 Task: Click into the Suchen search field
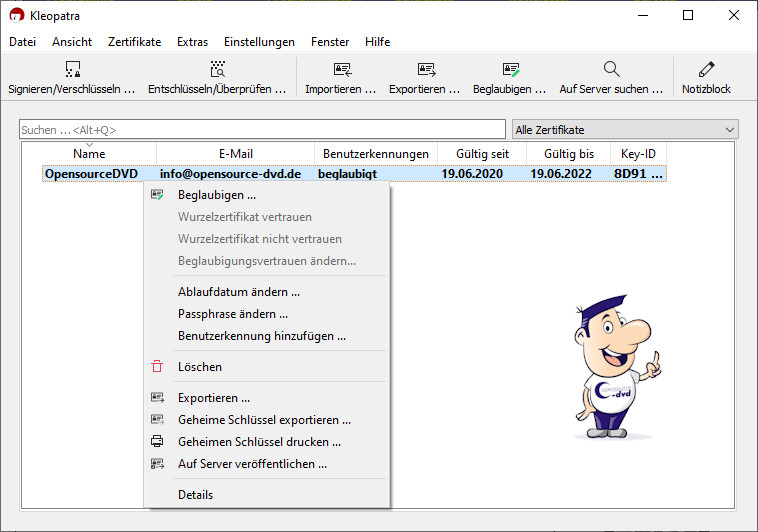[x=262, y=130]
